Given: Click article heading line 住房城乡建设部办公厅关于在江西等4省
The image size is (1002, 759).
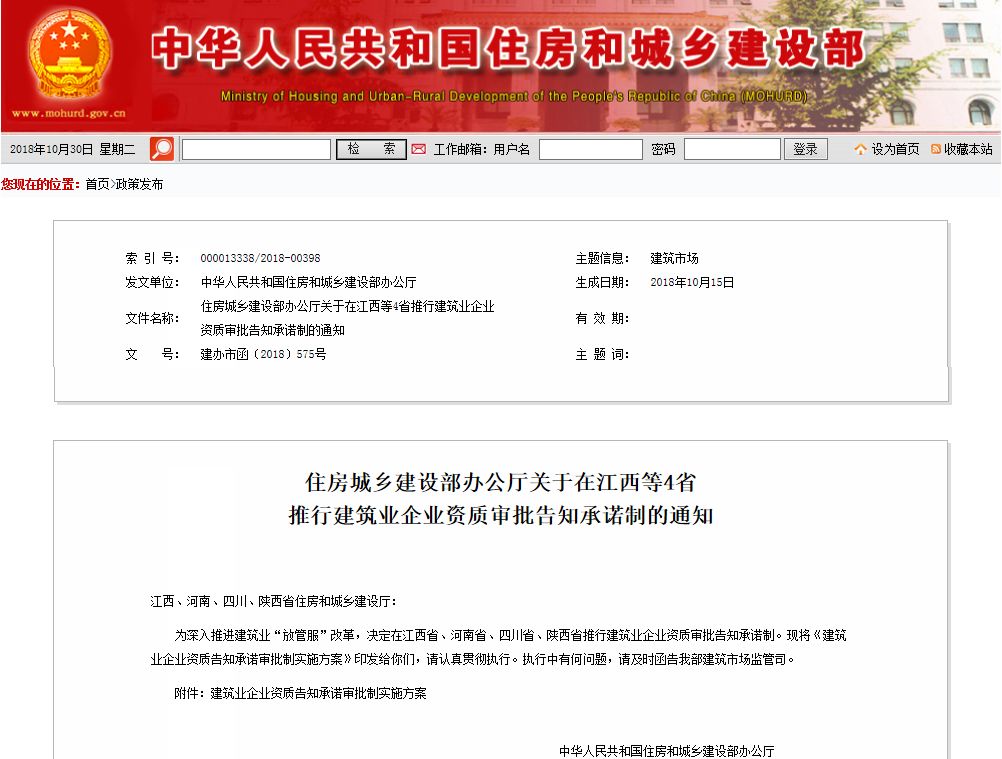Looking at the screenshot, I should (500, 482).
